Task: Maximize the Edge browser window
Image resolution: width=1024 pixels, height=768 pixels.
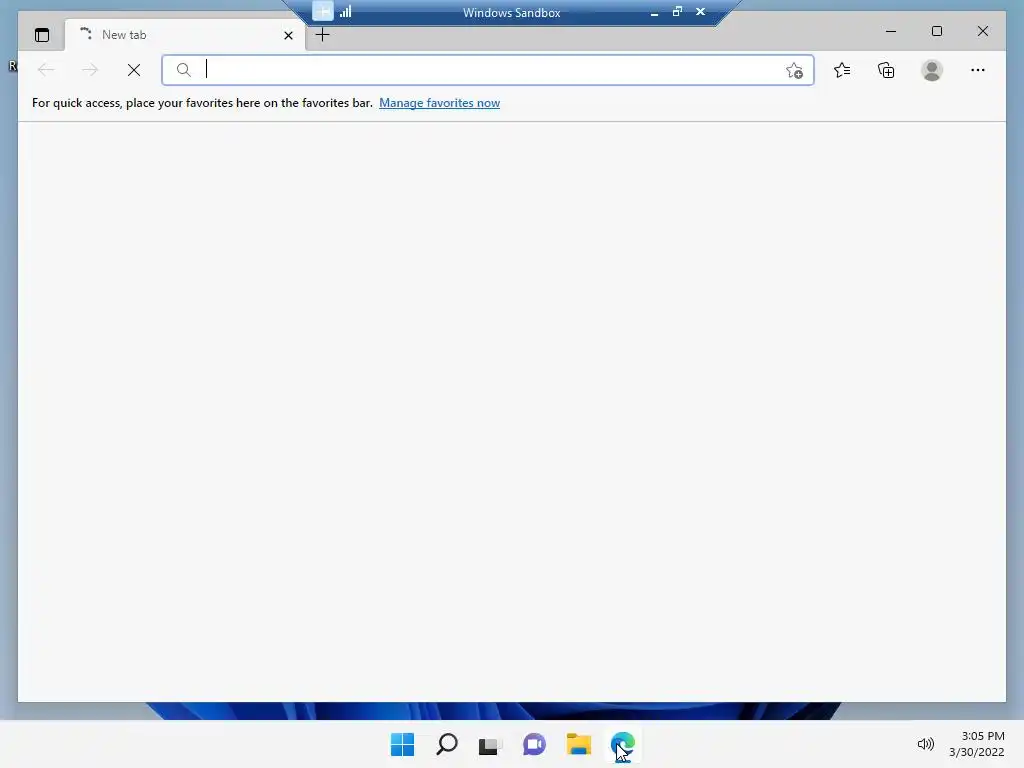Action: click(936, 31)
